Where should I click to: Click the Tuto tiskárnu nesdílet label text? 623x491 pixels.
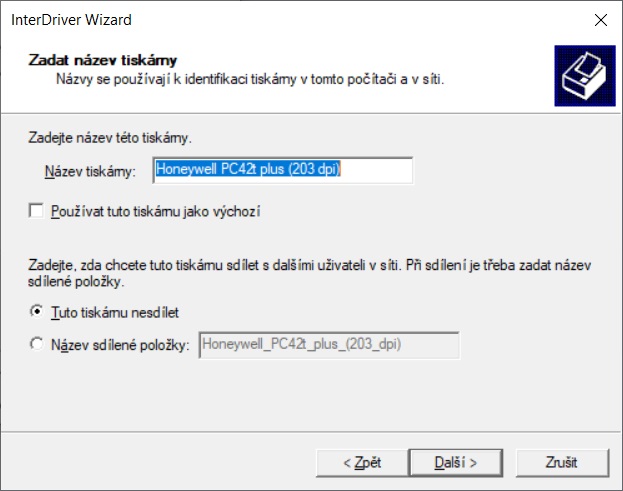tap(115, 313)
